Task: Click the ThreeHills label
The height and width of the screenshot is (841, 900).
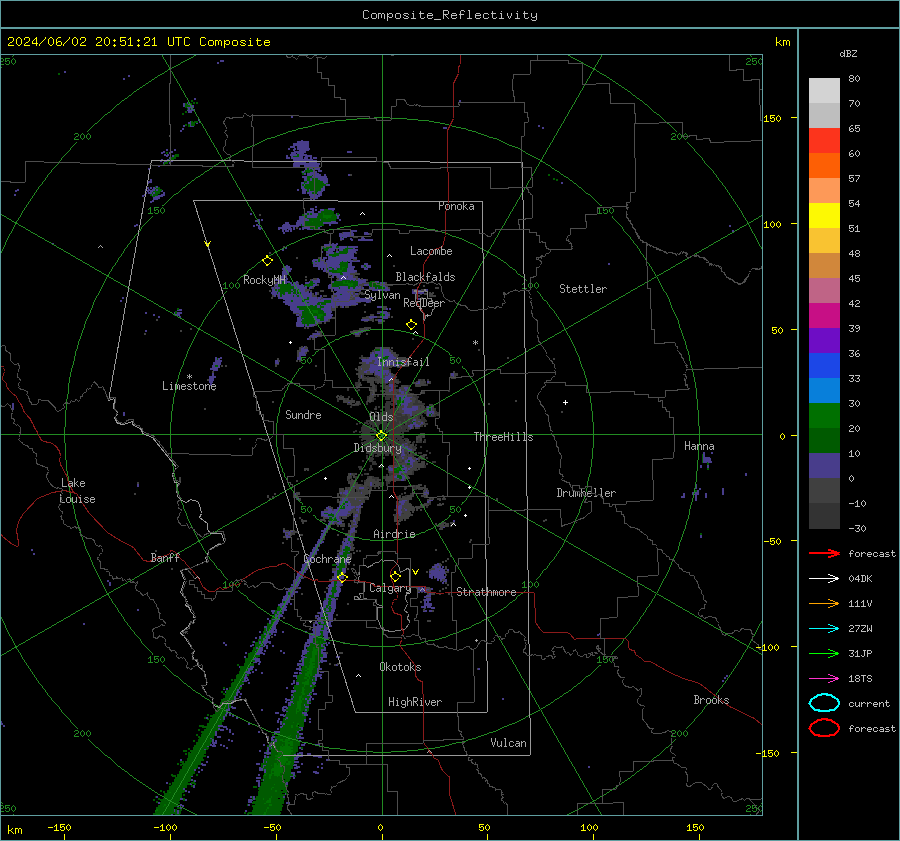Action: pyautogui.click(x=503, y=437)
